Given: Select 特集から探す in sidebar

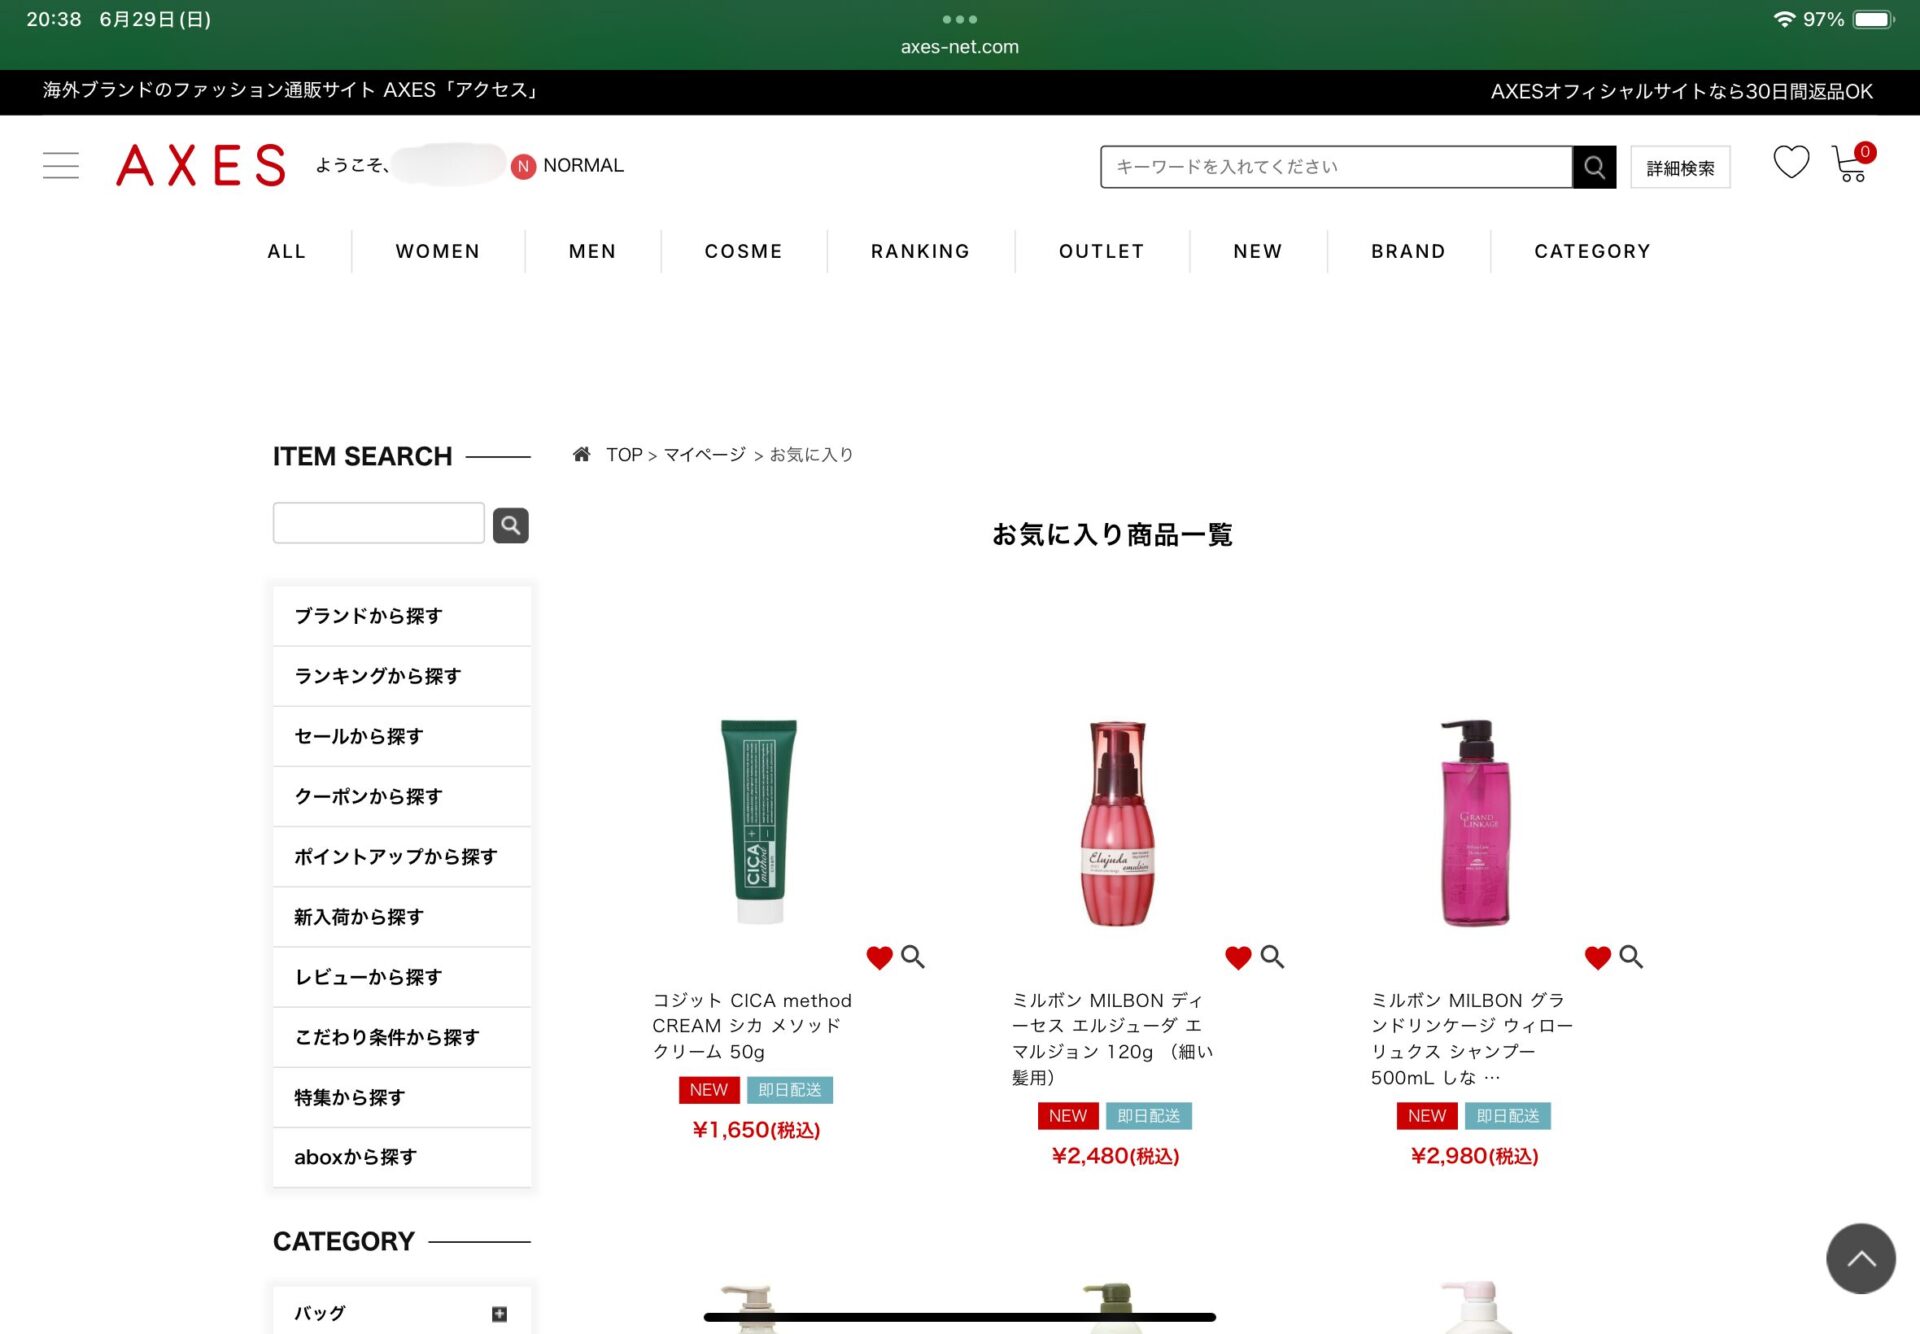Looking at the screenshot, I should 402,1097.
